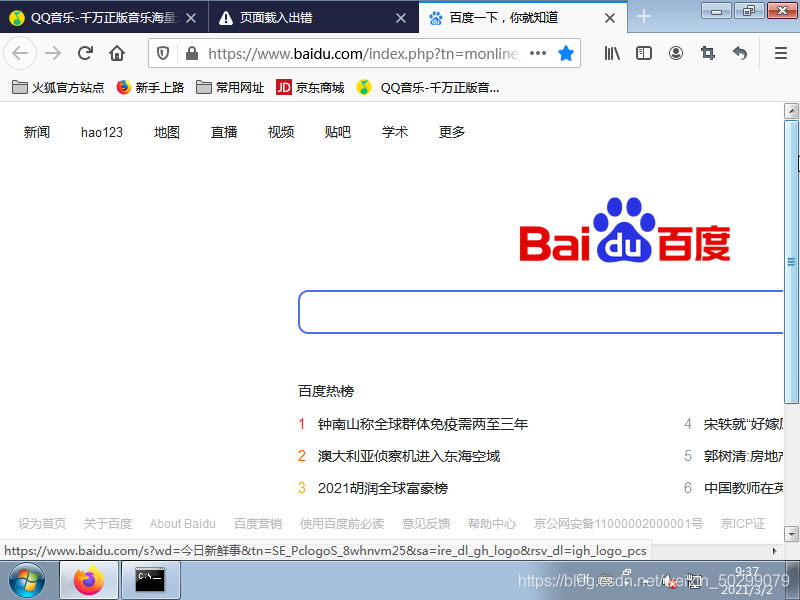The height and width of the screenshot is (600, 800).
Task: Open 关于百度 footer link
Action: point(108,523)
